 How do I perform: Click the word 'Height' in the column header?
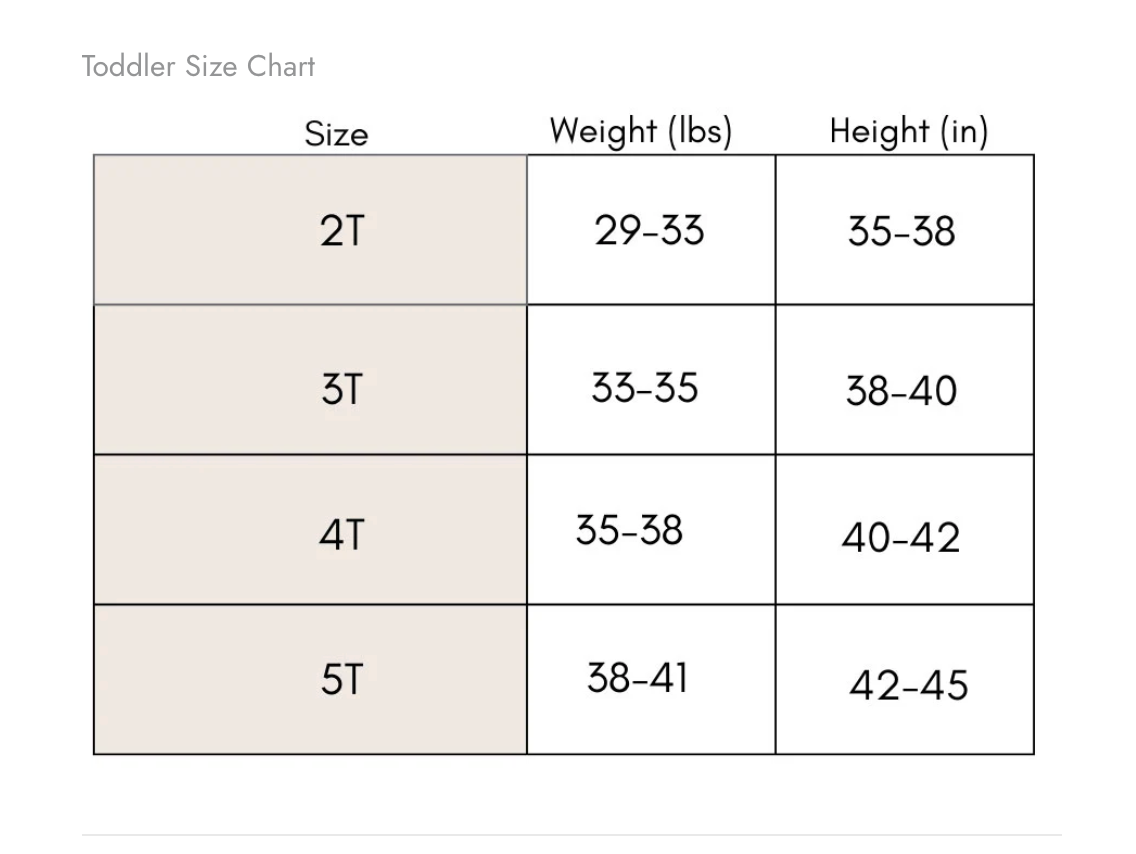[x=879, y=131]
